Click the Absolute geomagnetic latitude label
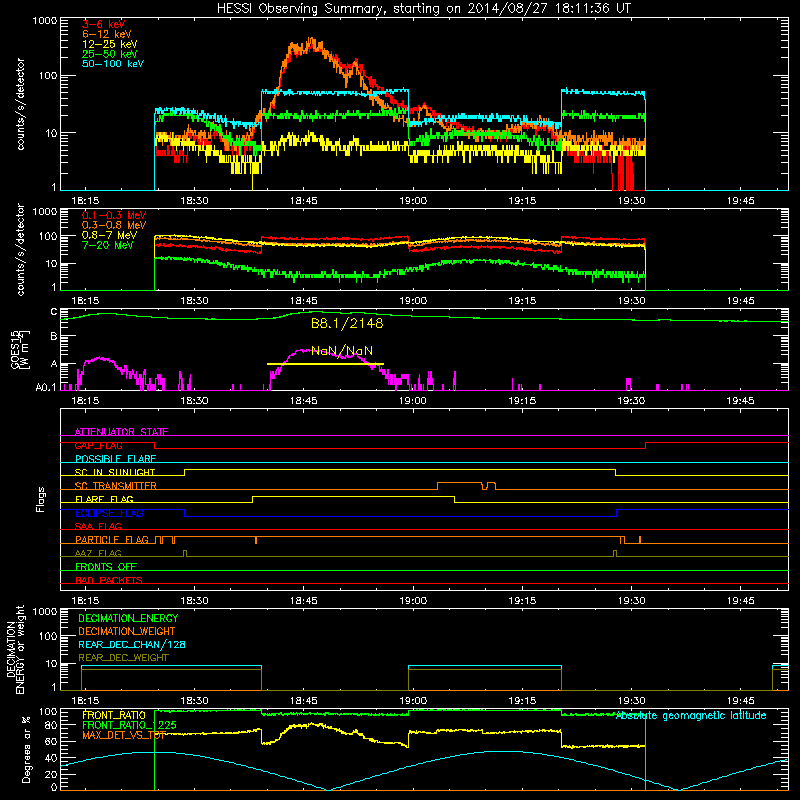Image resolution: width=800 pixels, height=800 pixels. tap(691, 716)
